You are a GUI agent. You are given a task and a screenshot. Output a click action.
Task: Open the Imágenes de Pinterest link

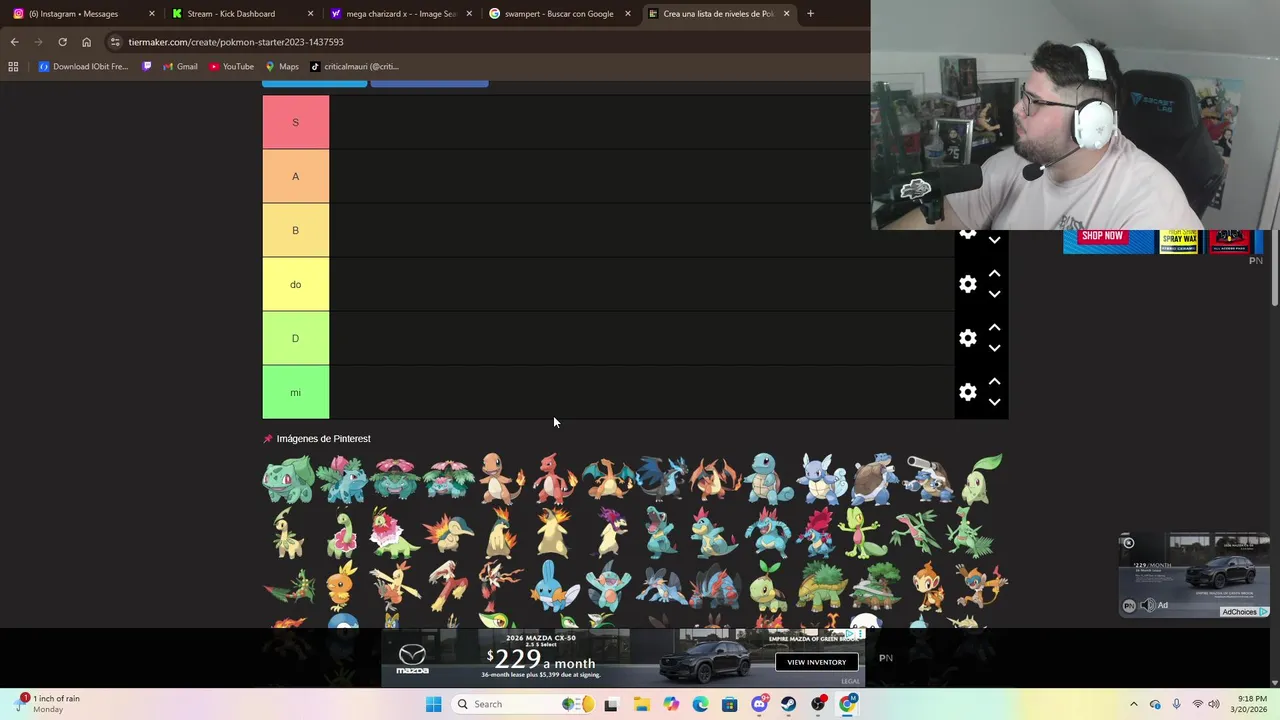[323, 439]
